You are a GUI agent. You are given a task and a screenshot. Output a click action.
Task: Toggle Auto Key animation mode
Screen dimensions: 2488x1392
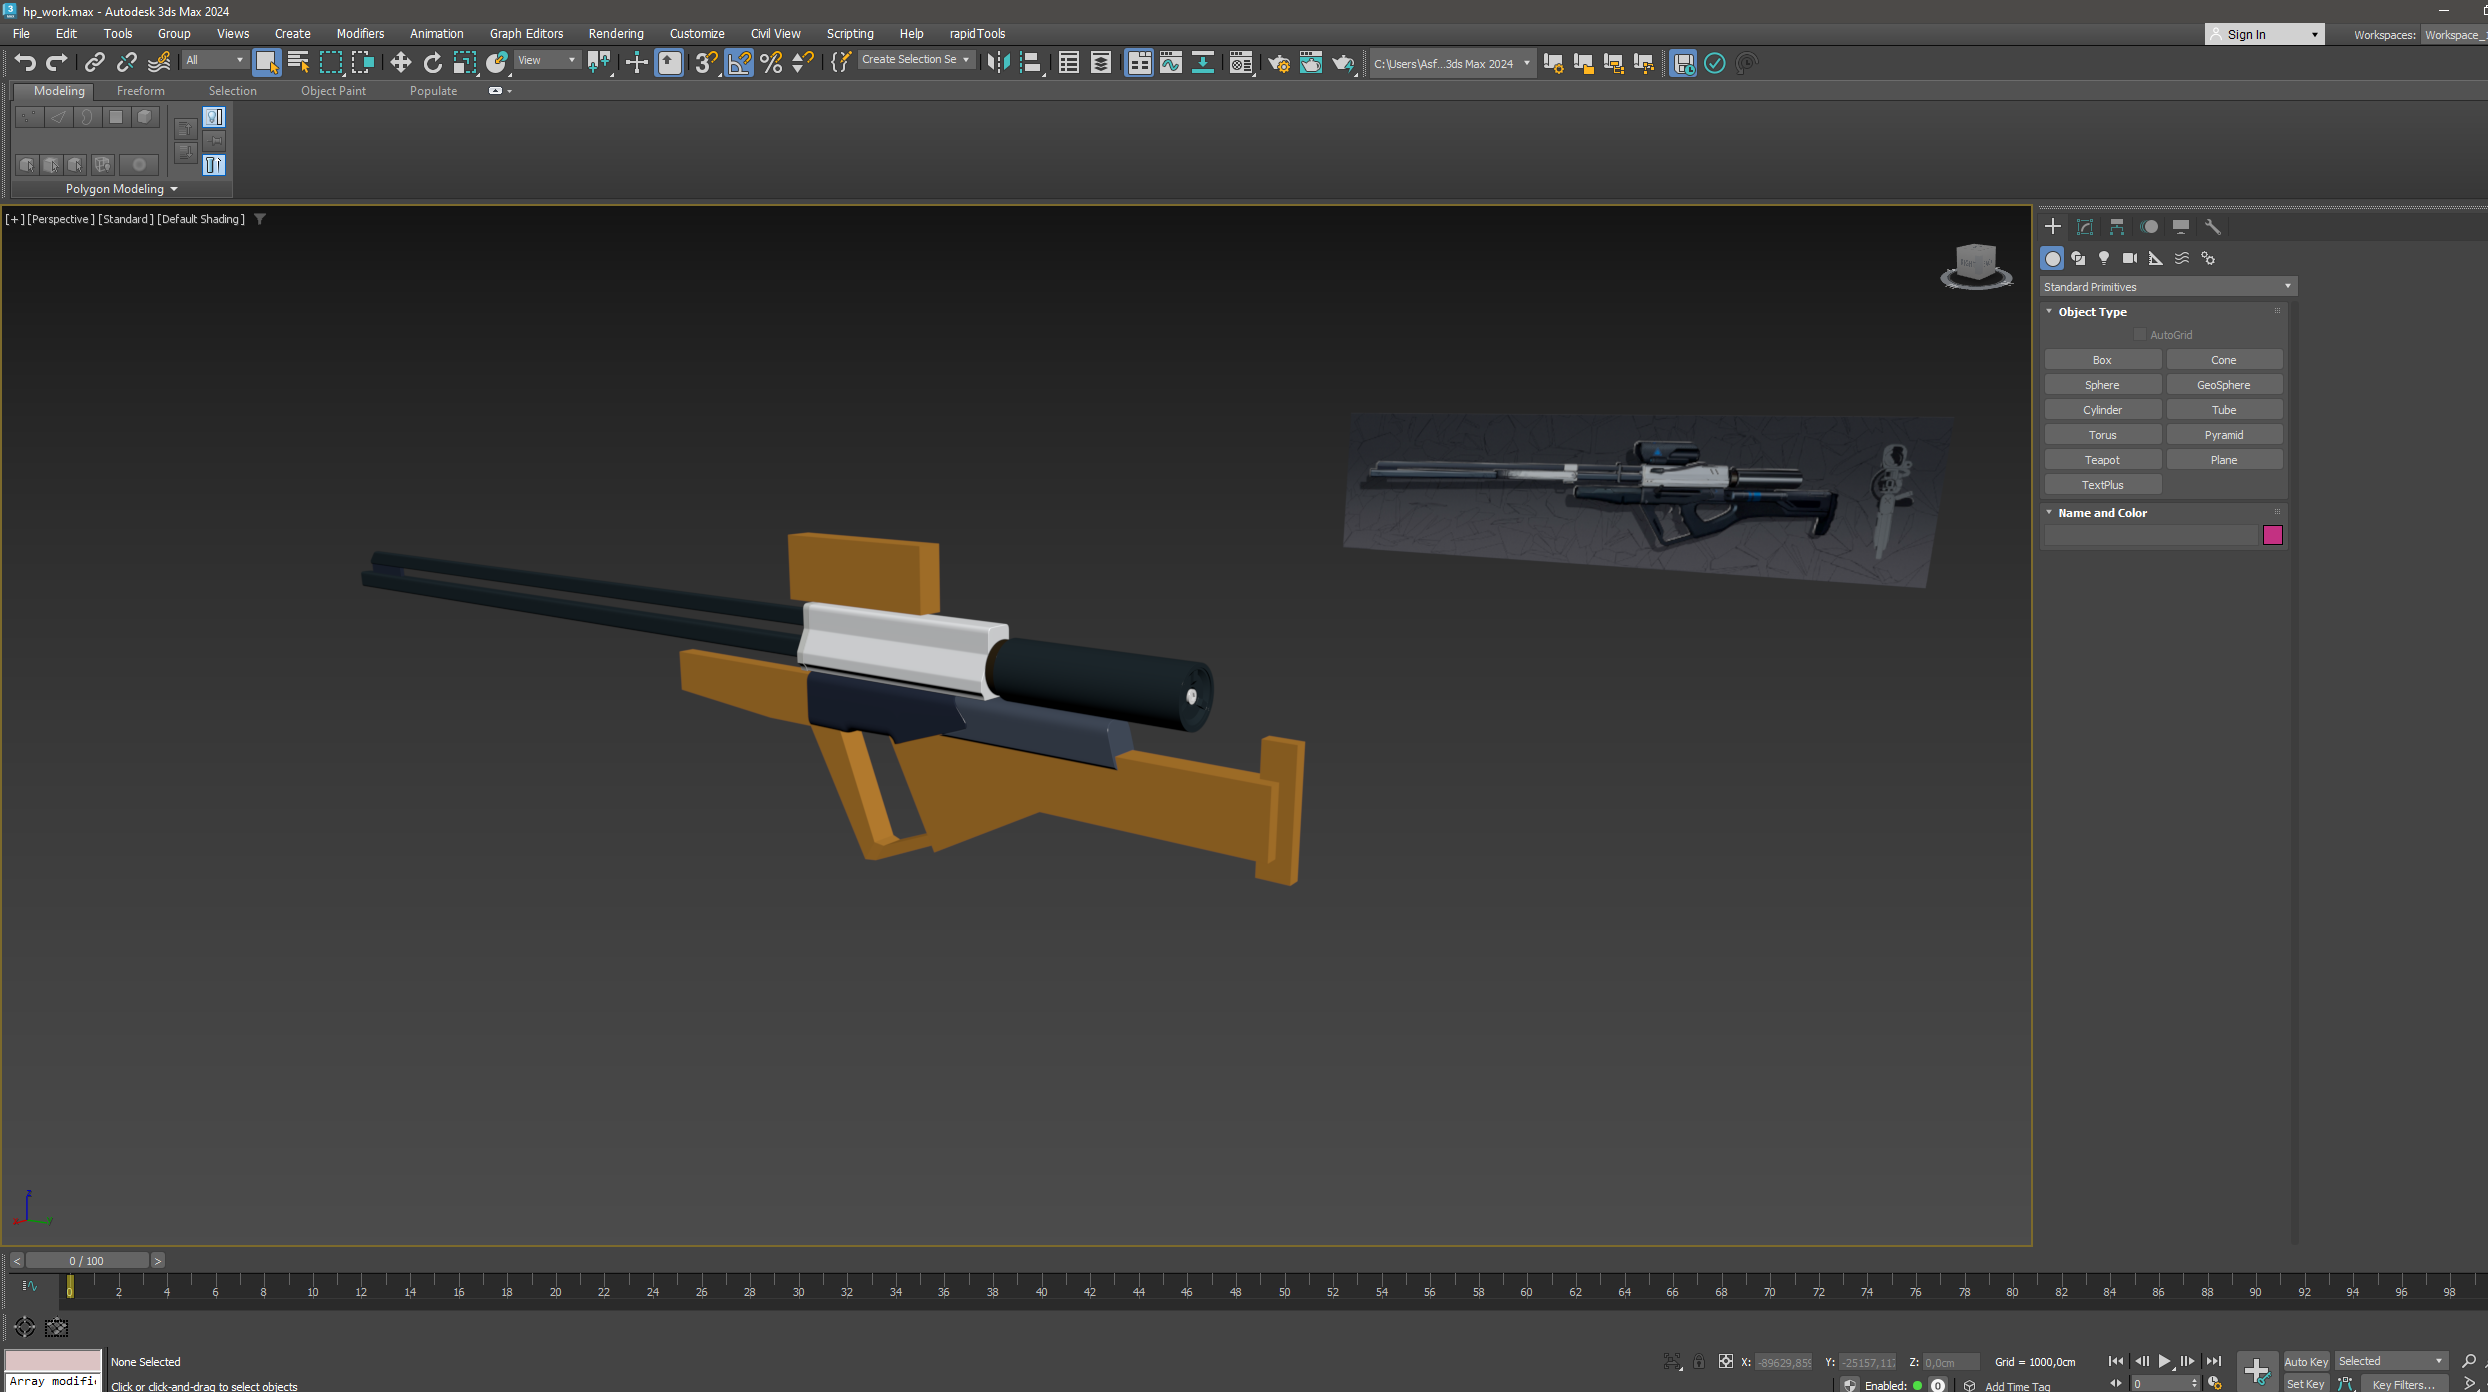tap(2306, 1361)
